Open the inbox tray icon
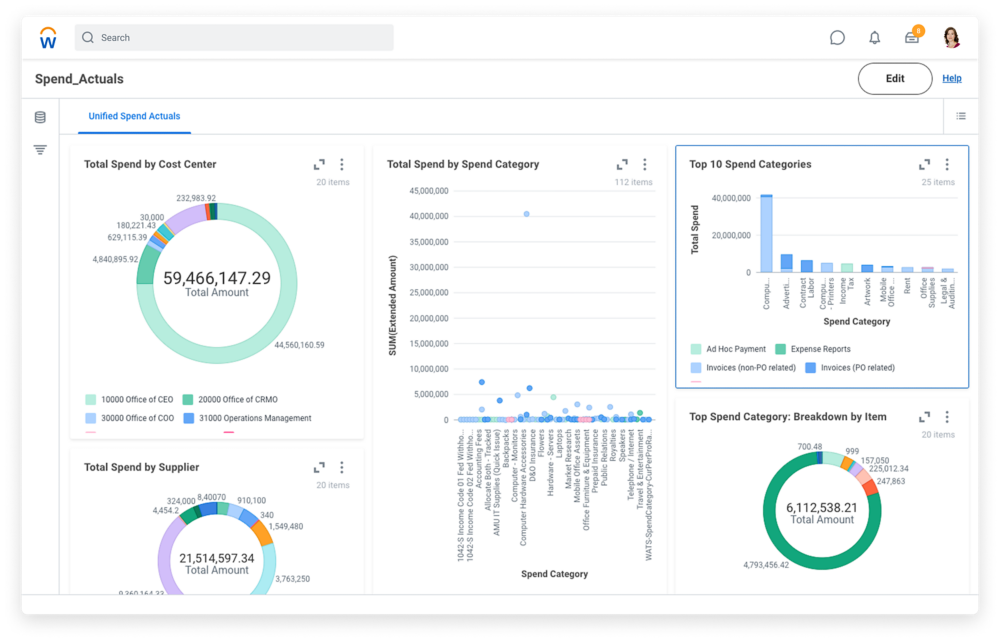The image size is (1000, 642). 912,38
